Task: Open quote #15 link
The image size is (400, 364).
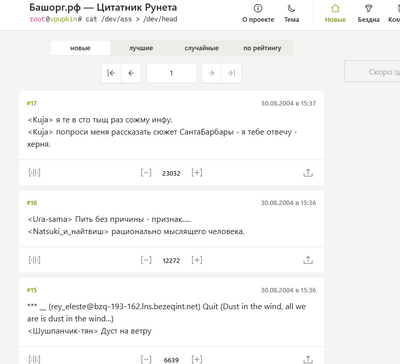Action: click(32, 290)
